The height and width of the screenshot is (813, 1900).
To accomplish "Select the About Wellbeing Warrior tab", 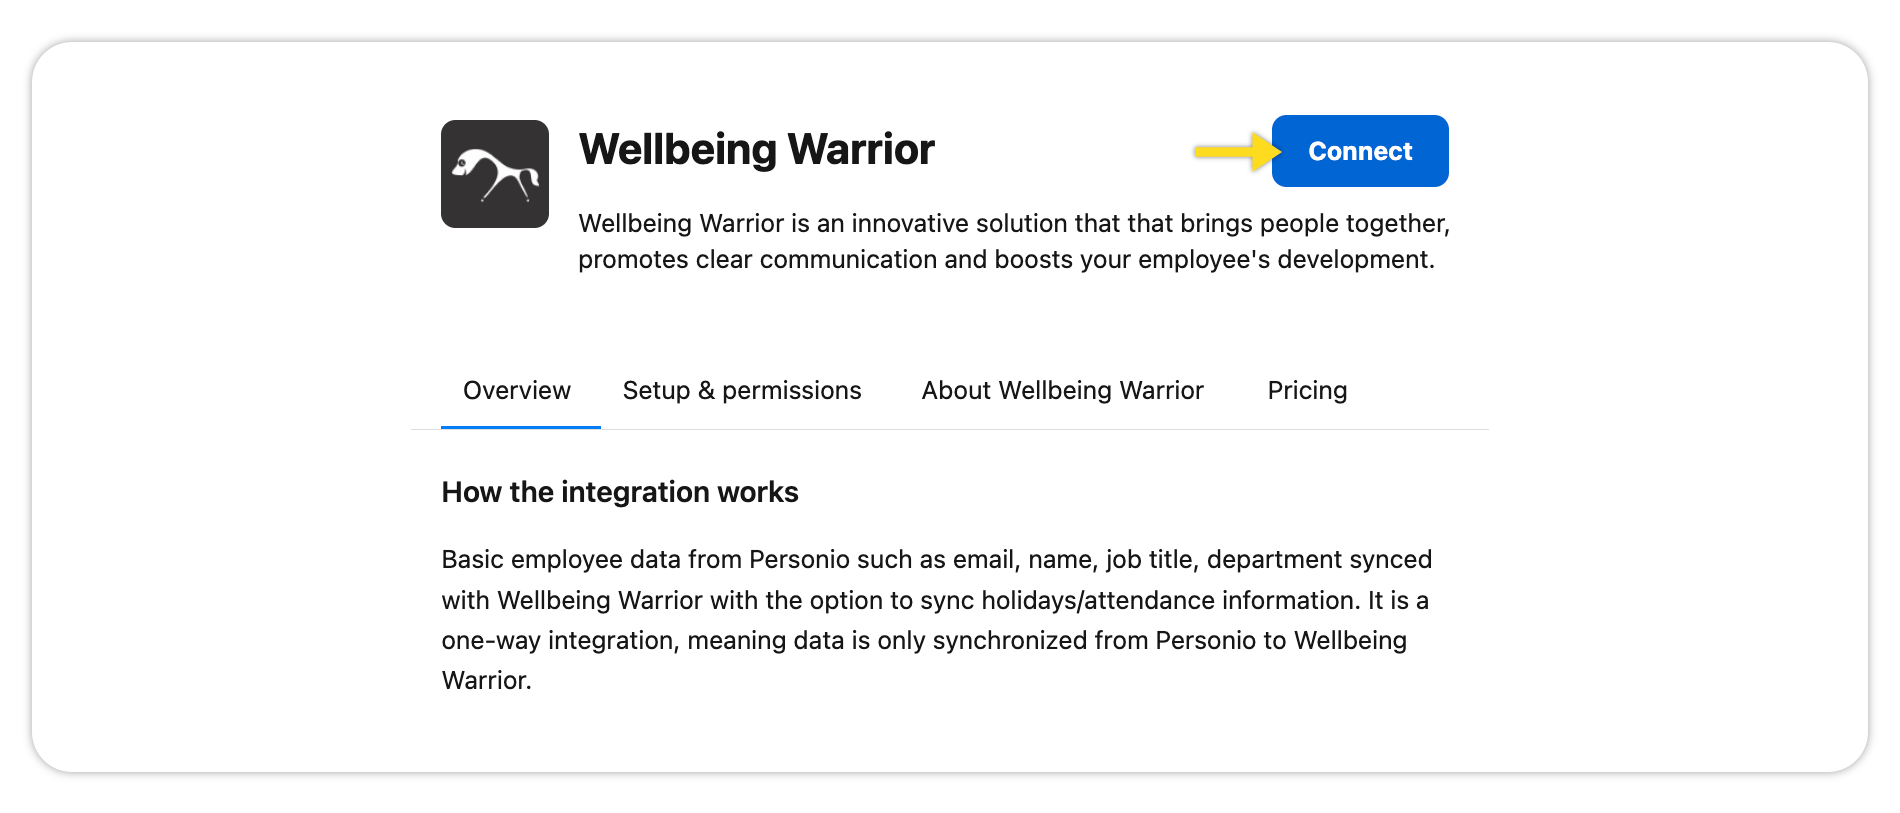I will (1062, 390).
